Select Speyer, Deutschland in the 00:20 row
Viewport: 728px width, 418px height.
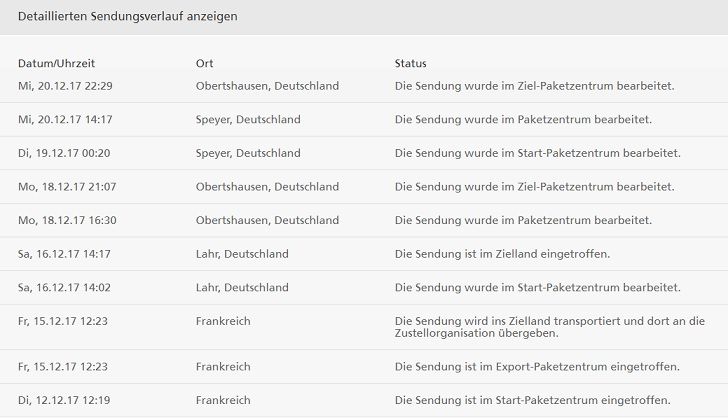click(x=248, y=153)
